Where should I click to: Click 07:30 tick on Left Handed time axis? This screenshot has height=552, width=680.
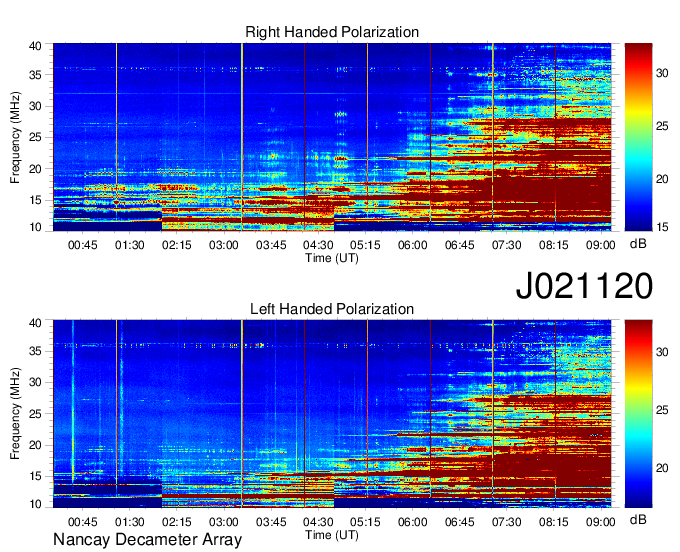coord(507,522)
